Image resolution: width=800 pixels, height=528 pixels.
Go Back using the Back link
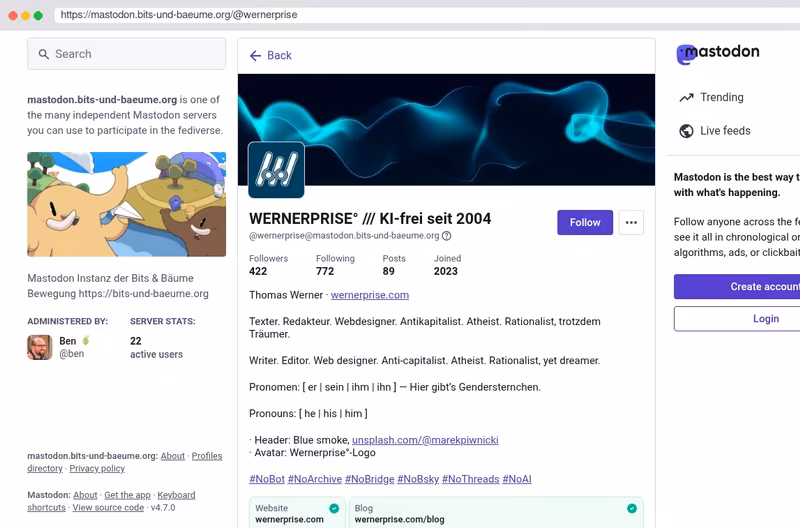point(271,56)
